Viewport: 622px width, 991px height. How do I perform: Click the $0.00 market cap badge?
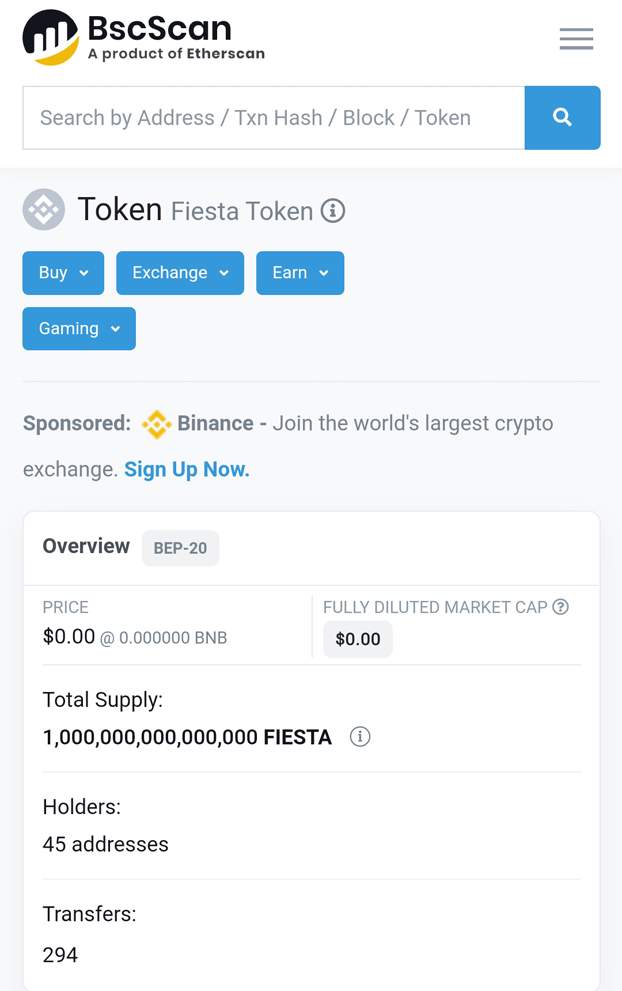pos(357,639)
